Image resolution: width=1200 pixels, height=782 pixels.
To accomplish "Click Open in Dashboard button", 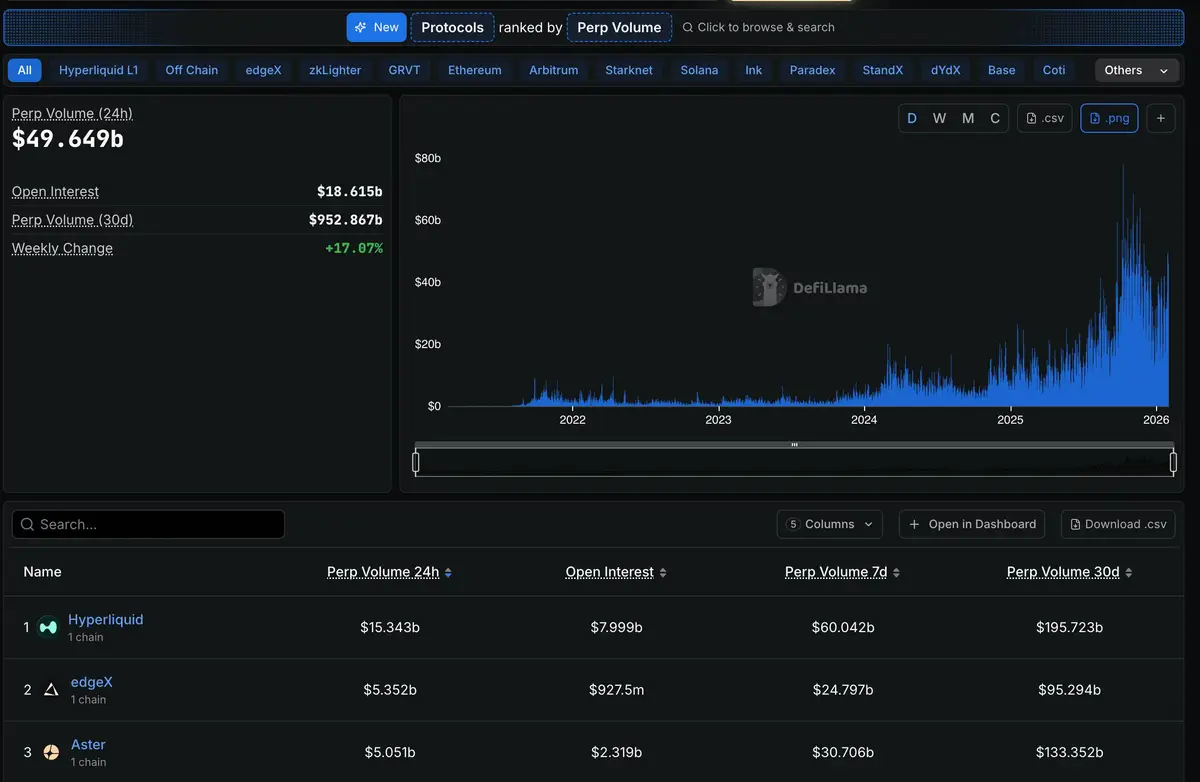I will click(x=972, y=524).
